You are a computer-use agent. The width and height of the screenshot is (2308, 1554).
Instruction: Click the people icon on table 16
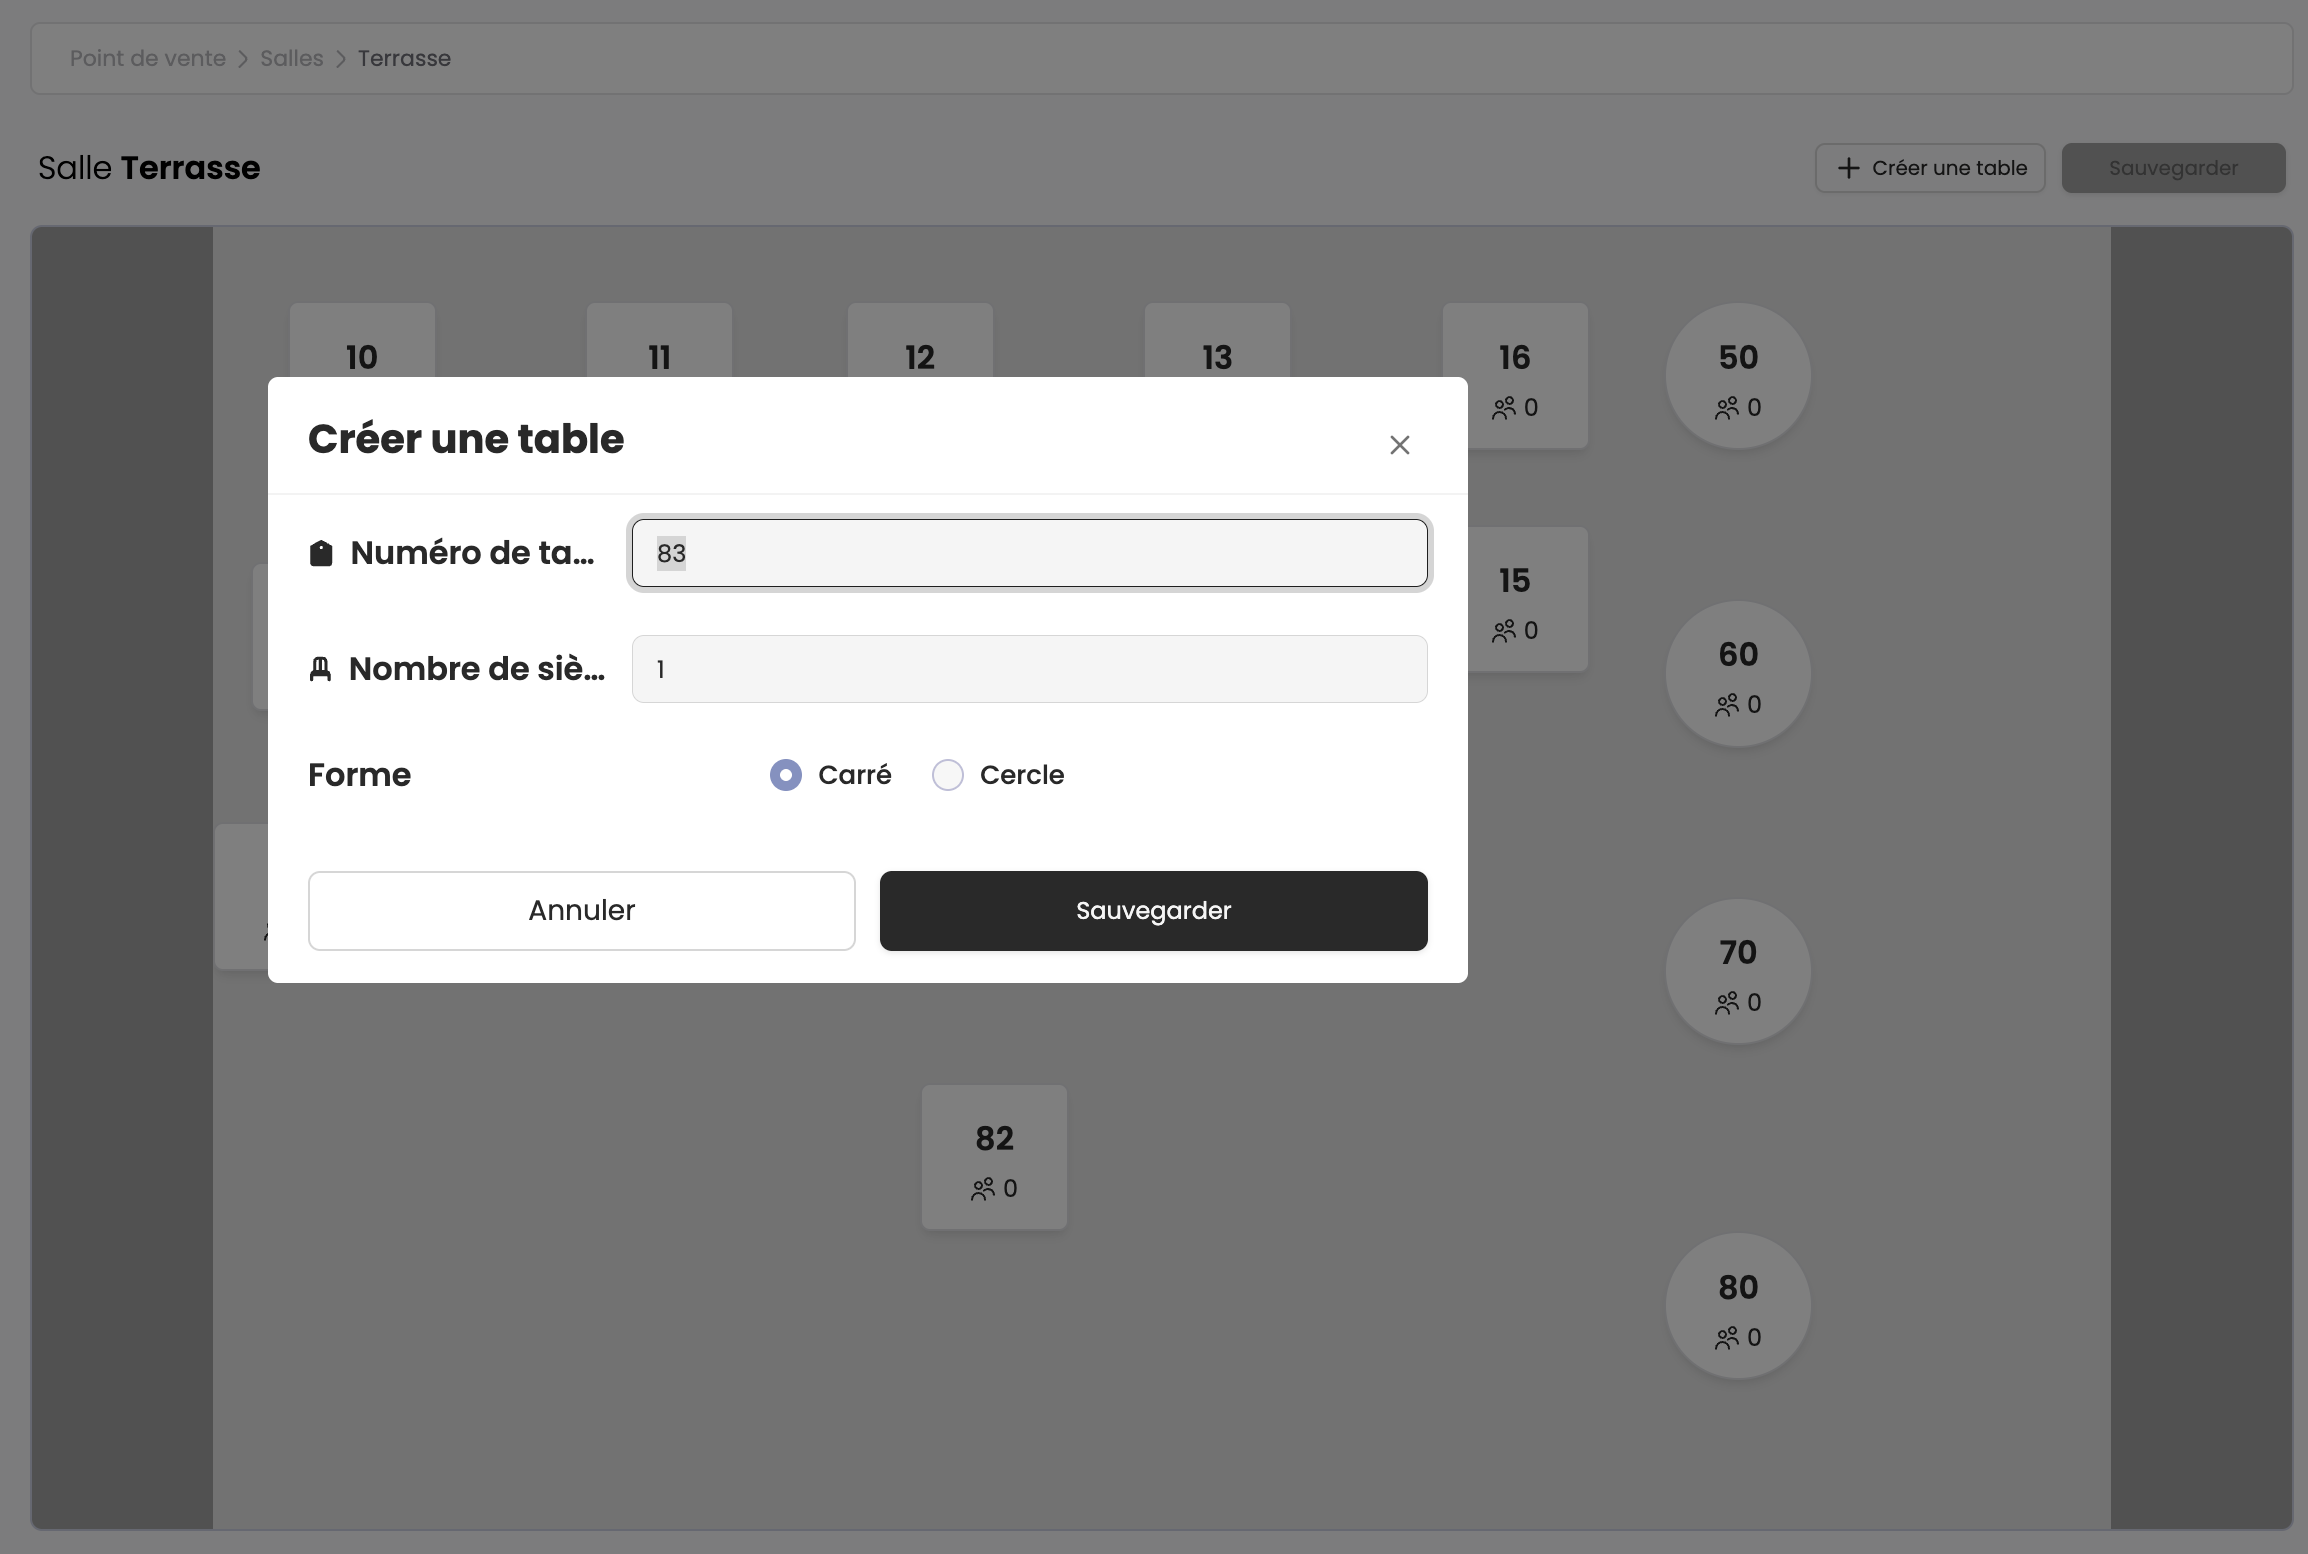(x=1504, y=408)
